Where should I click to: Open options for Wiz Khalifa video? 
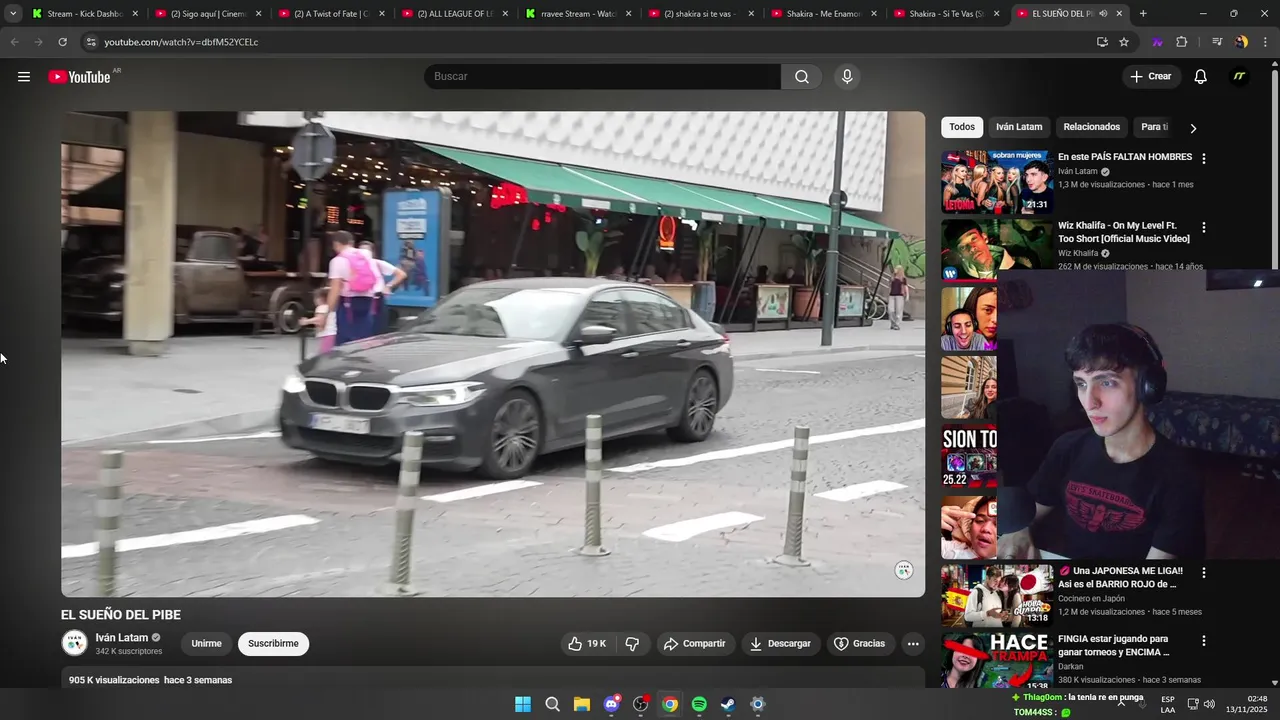1203,227
